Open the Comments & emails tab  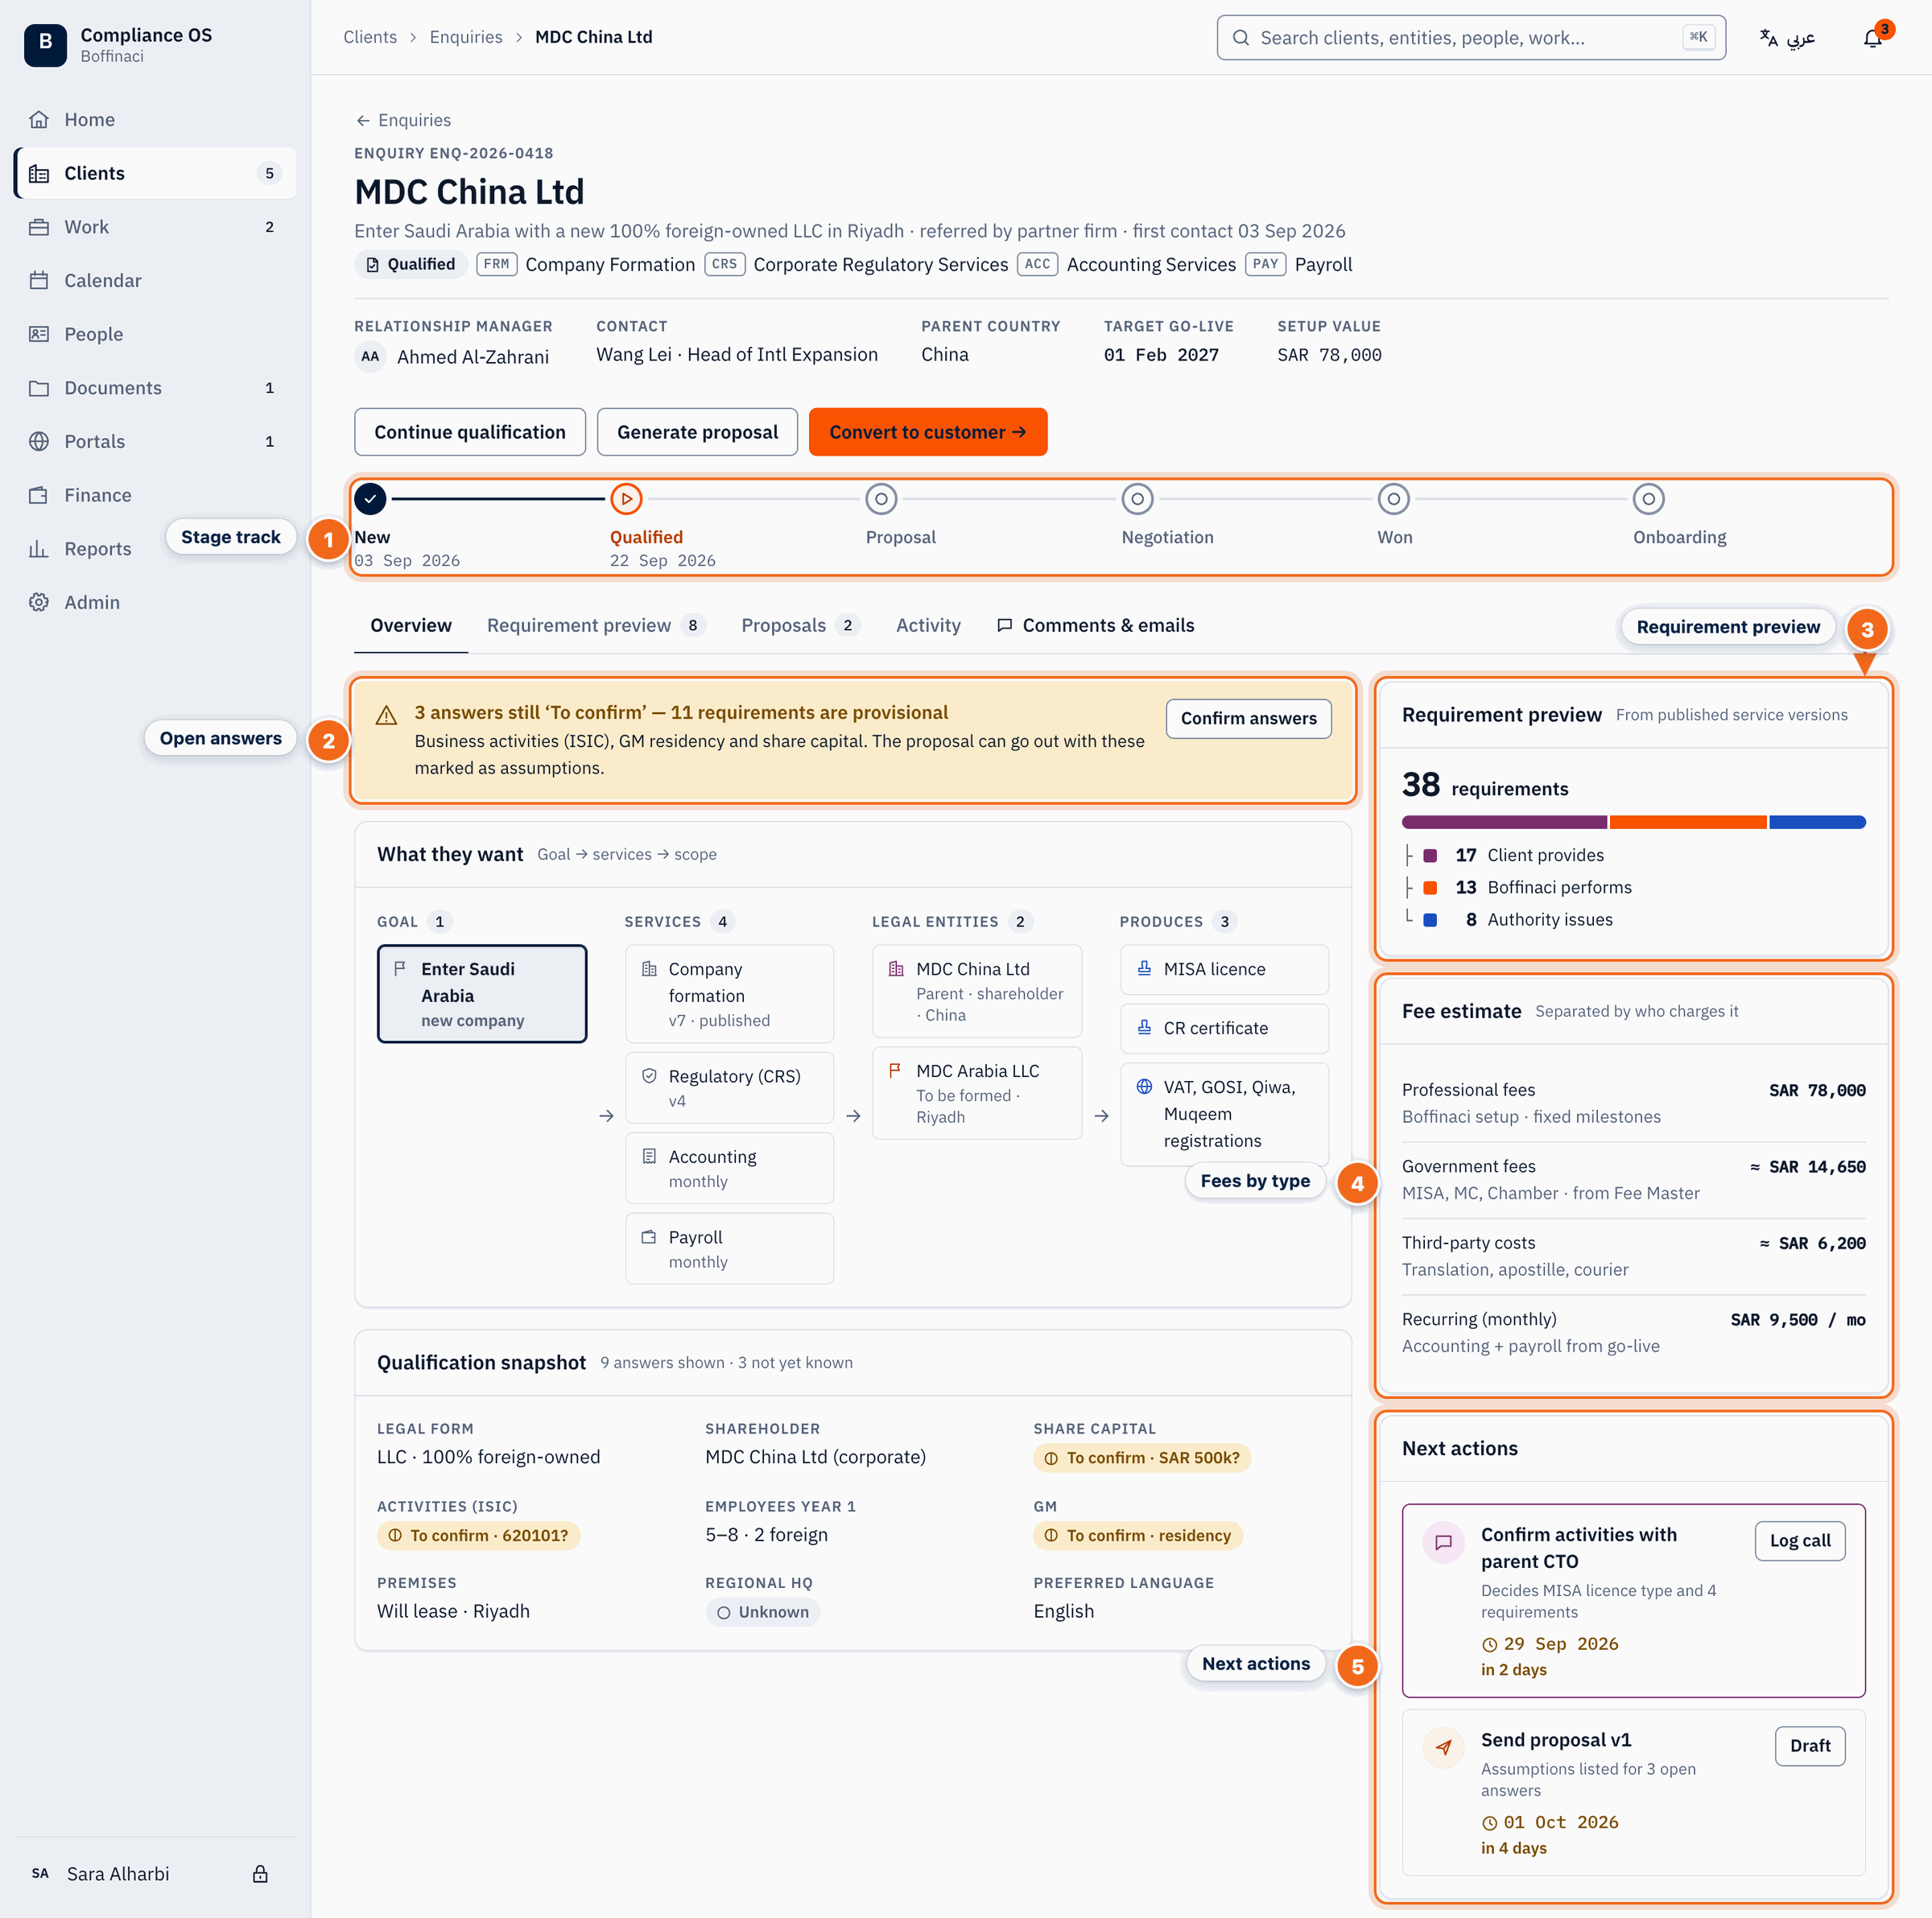coord(1095,625)
